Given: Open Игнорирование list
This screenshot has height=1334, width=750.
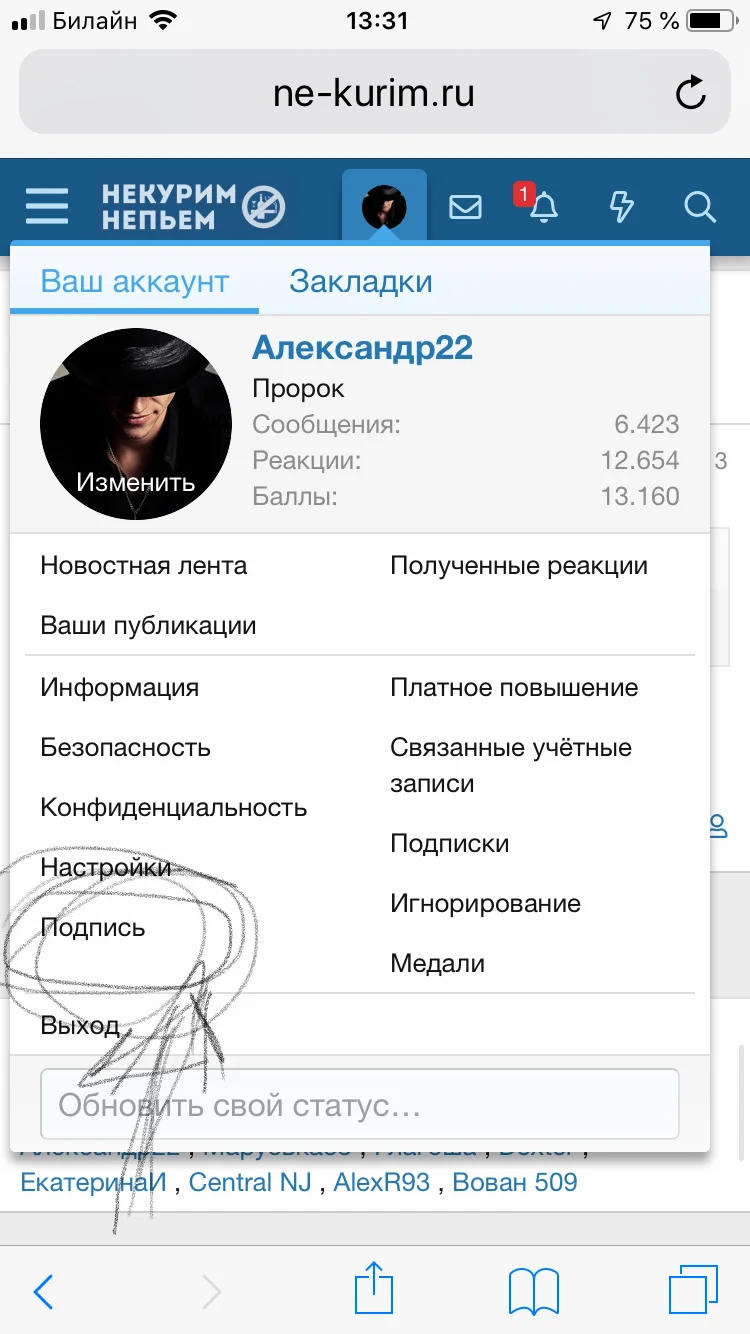Looking at the screenshot, I should coord(485,904).
